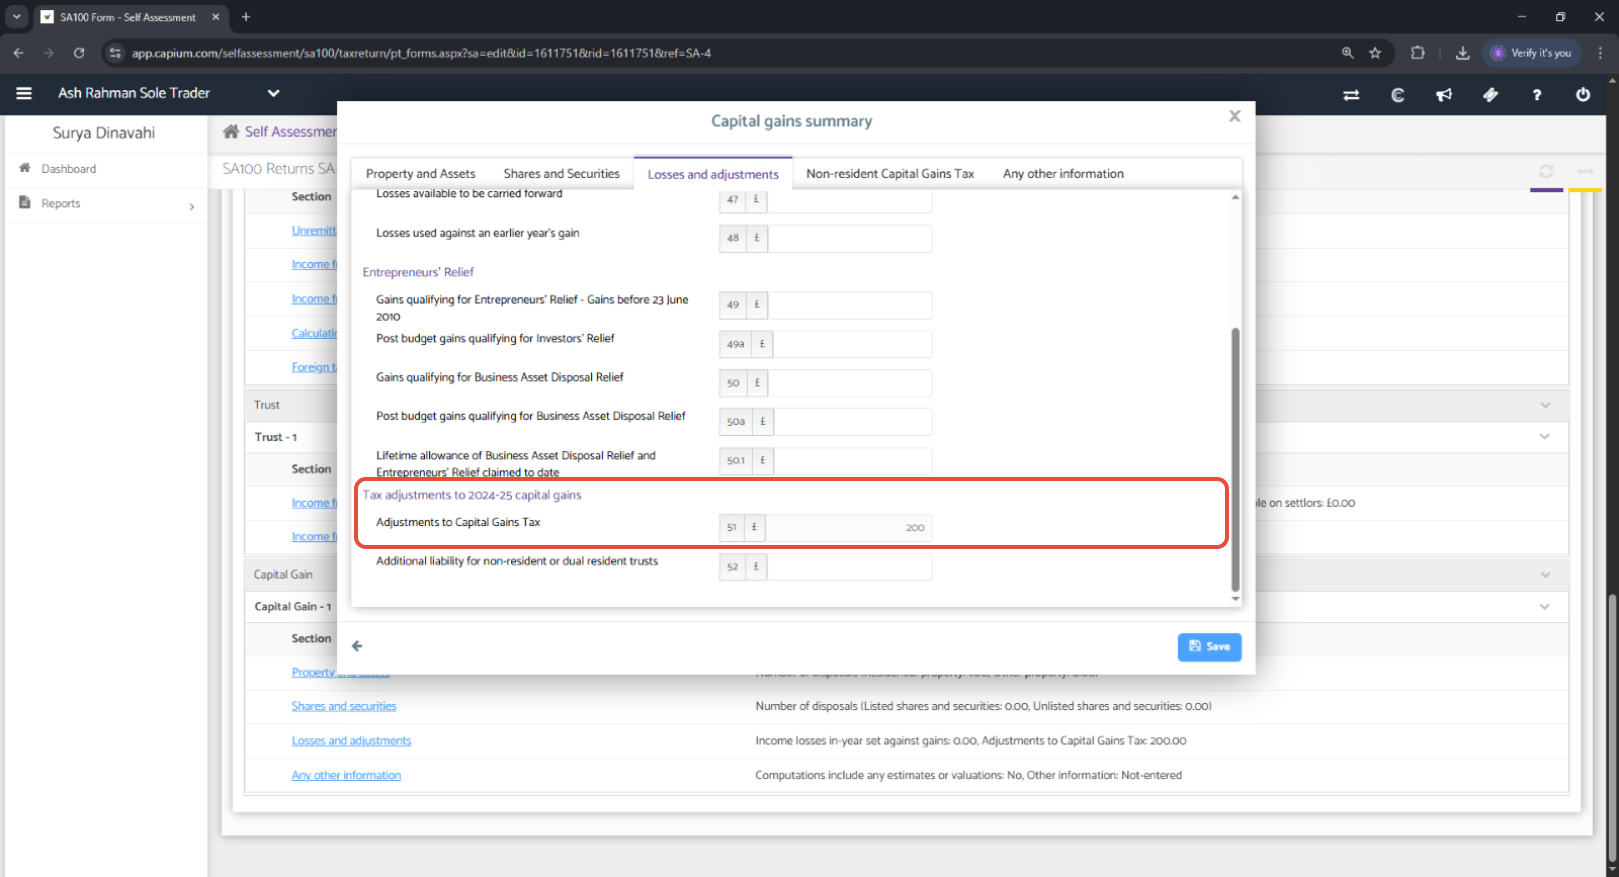Screen dimensions: 1619x877
Task: Click the Entrepreneurs' Relief heading
Action: tap(418, 272)
